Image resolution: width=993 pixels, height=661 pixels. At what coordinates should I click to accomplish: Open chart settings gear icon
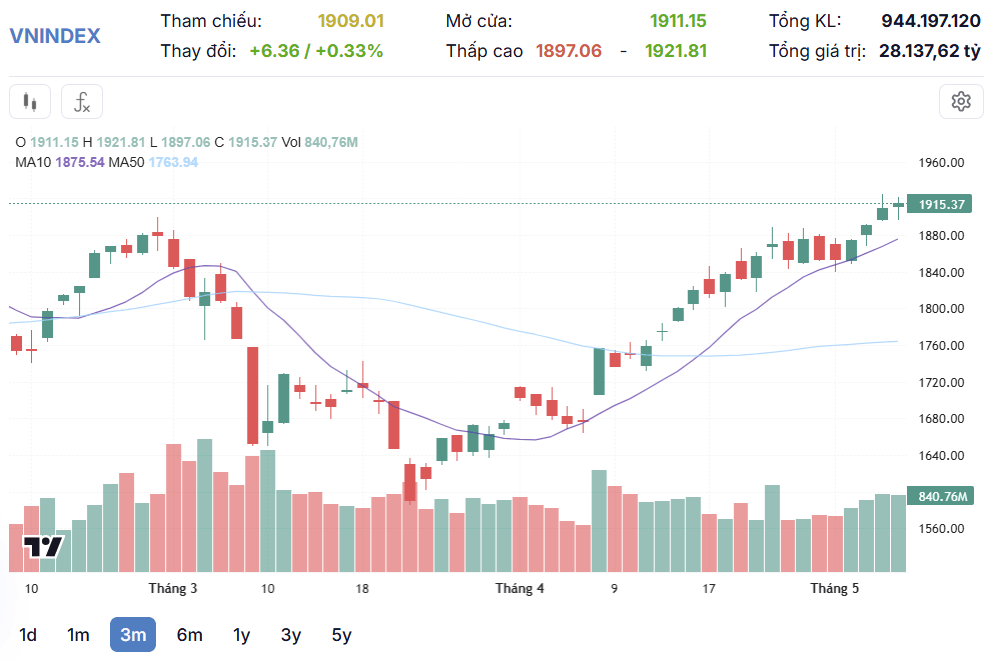click(961, 101)
